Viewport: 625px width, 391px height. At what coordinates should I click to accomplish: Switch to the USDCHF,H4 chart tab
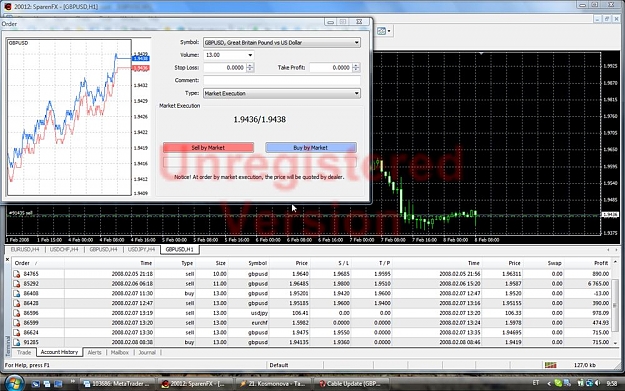pyautogui.click(x=64, y=250)
